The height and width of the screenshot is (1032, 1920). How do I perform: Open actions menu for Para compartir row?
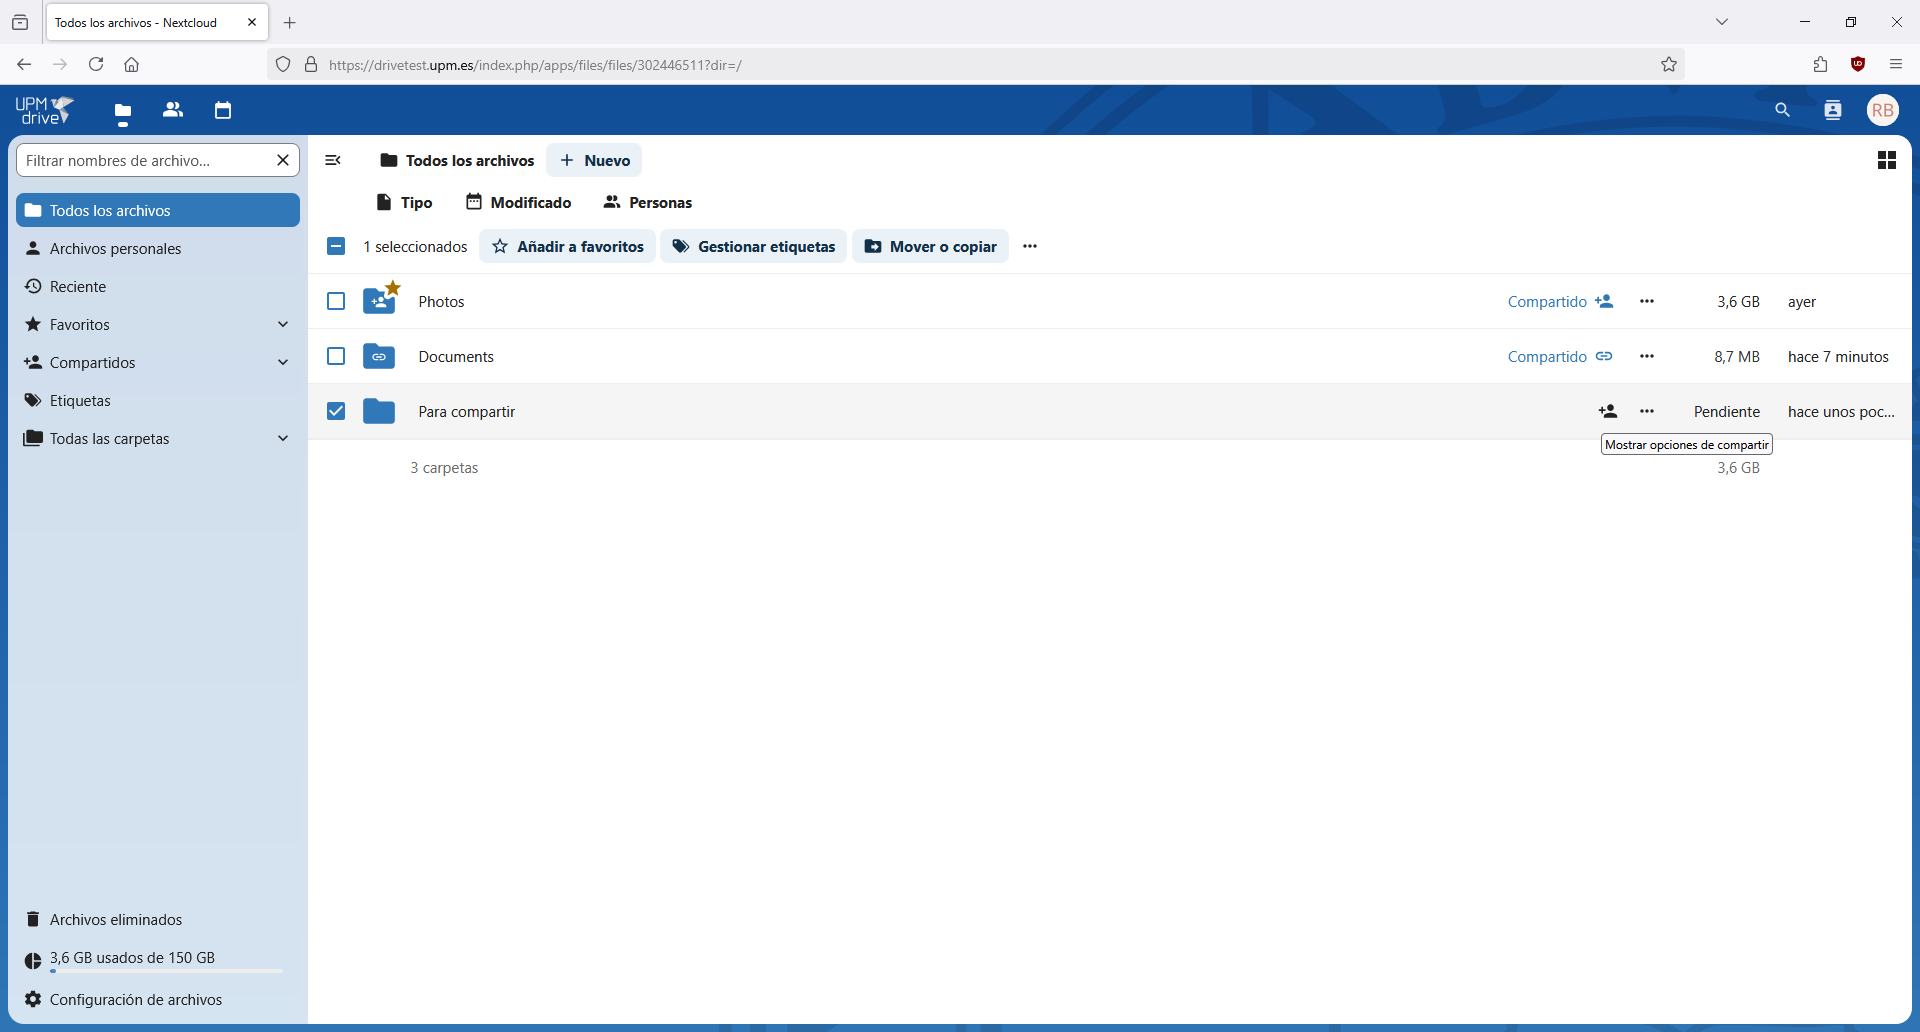tap(1647, 411)
